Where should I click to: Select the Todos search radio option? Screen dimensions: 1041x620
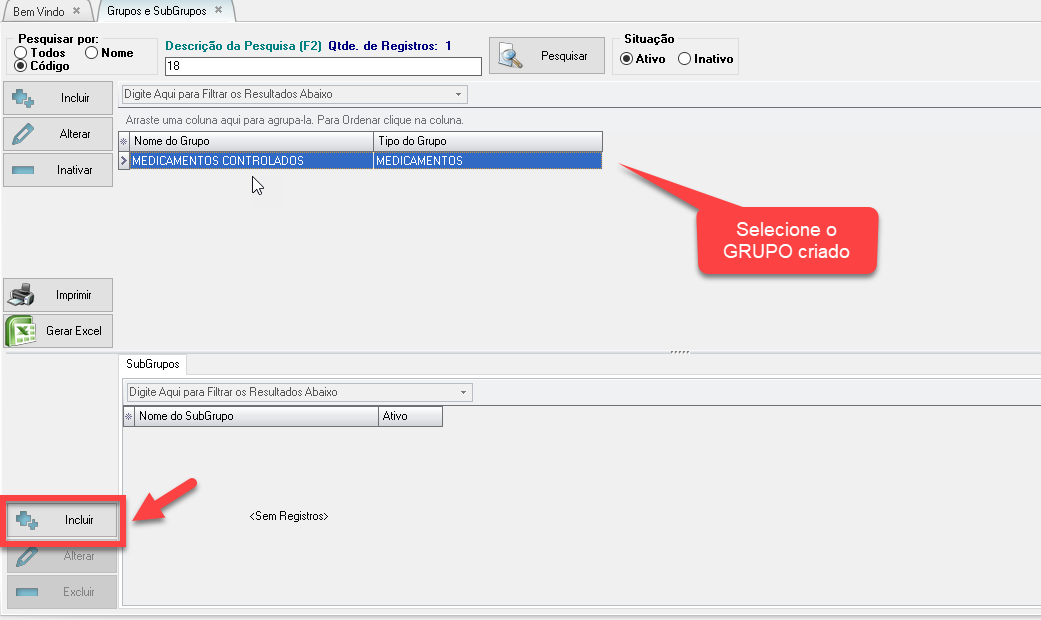21,53
